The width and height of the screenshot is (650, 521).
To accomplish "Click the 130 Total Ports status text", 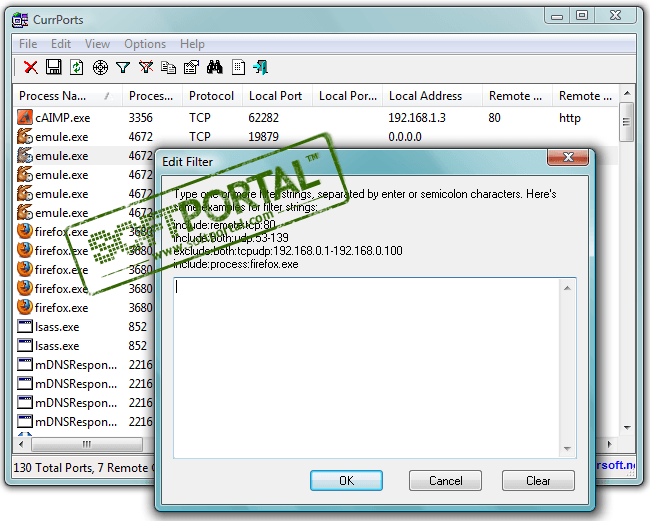I will click(53, 468).
